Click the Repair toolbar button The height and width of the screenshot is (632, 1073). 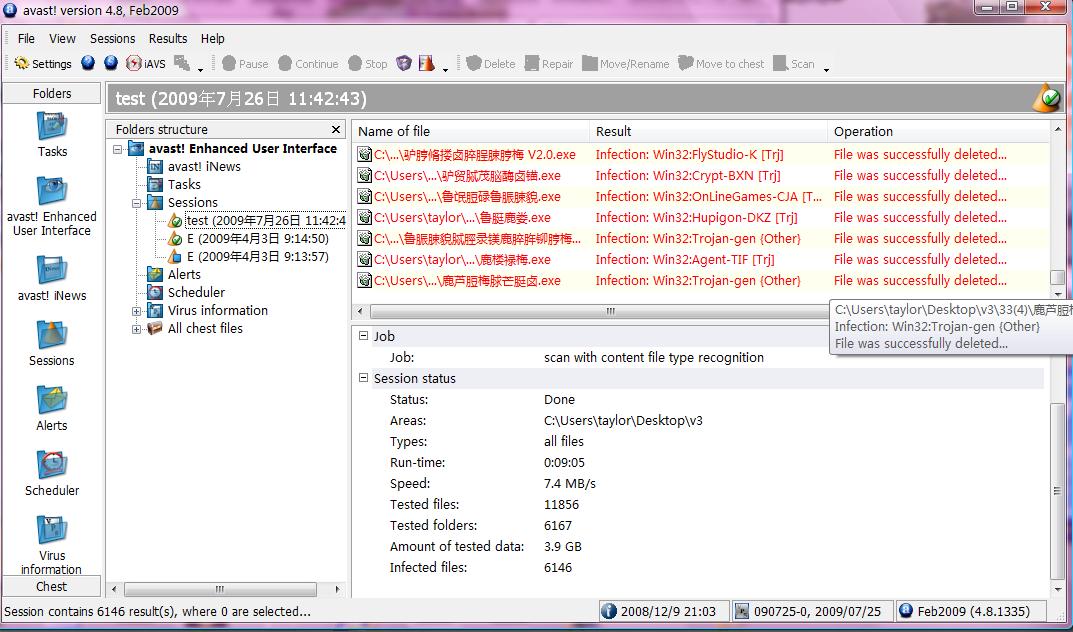(549, 64)
